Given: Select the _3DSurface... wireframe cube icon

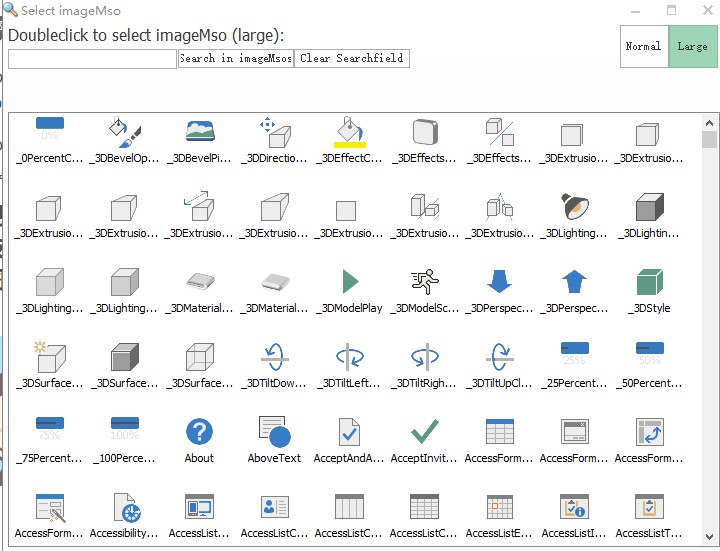Looking at the screenshot, I should pos(200,357).
